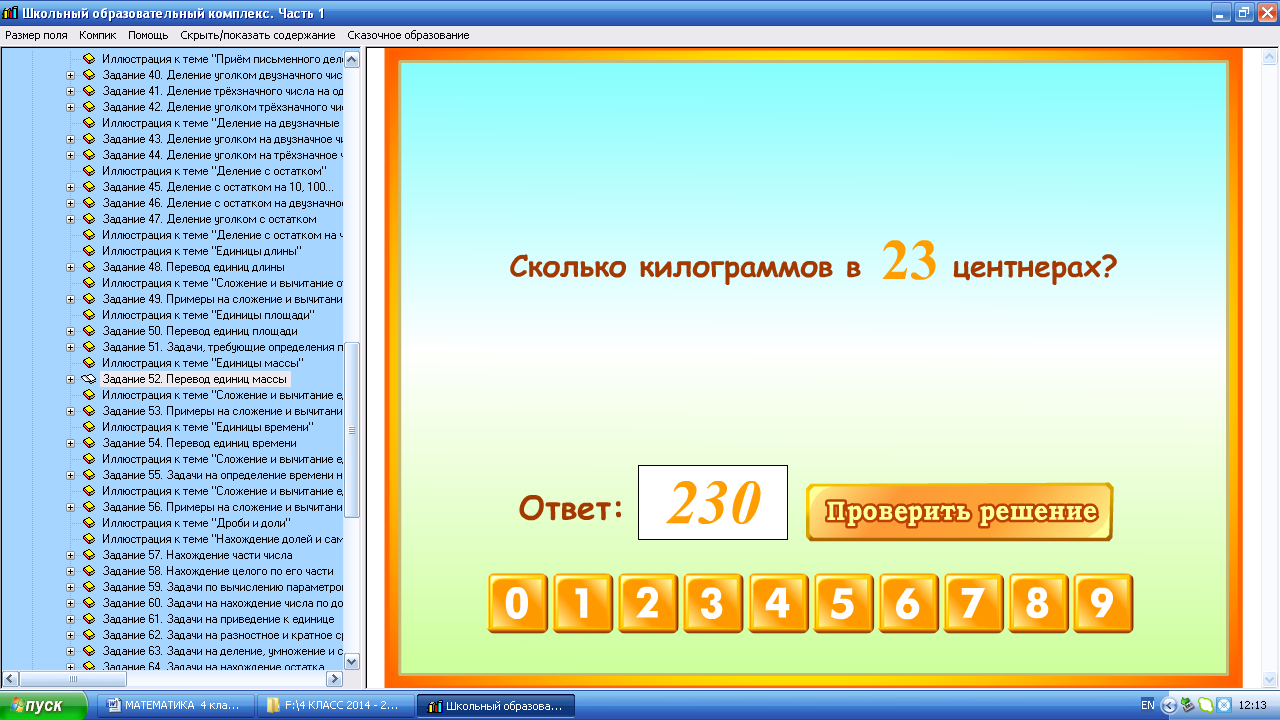1280x720 pixels.
Task: Expand Задание 40 tree node
Action: (x=71, y=75)
